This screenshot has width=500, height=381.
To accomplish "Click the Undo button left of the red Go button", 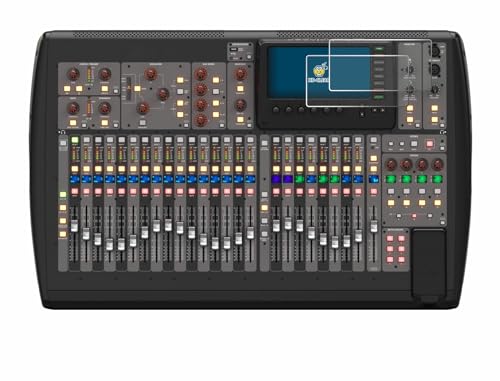I will pos(414,144).
